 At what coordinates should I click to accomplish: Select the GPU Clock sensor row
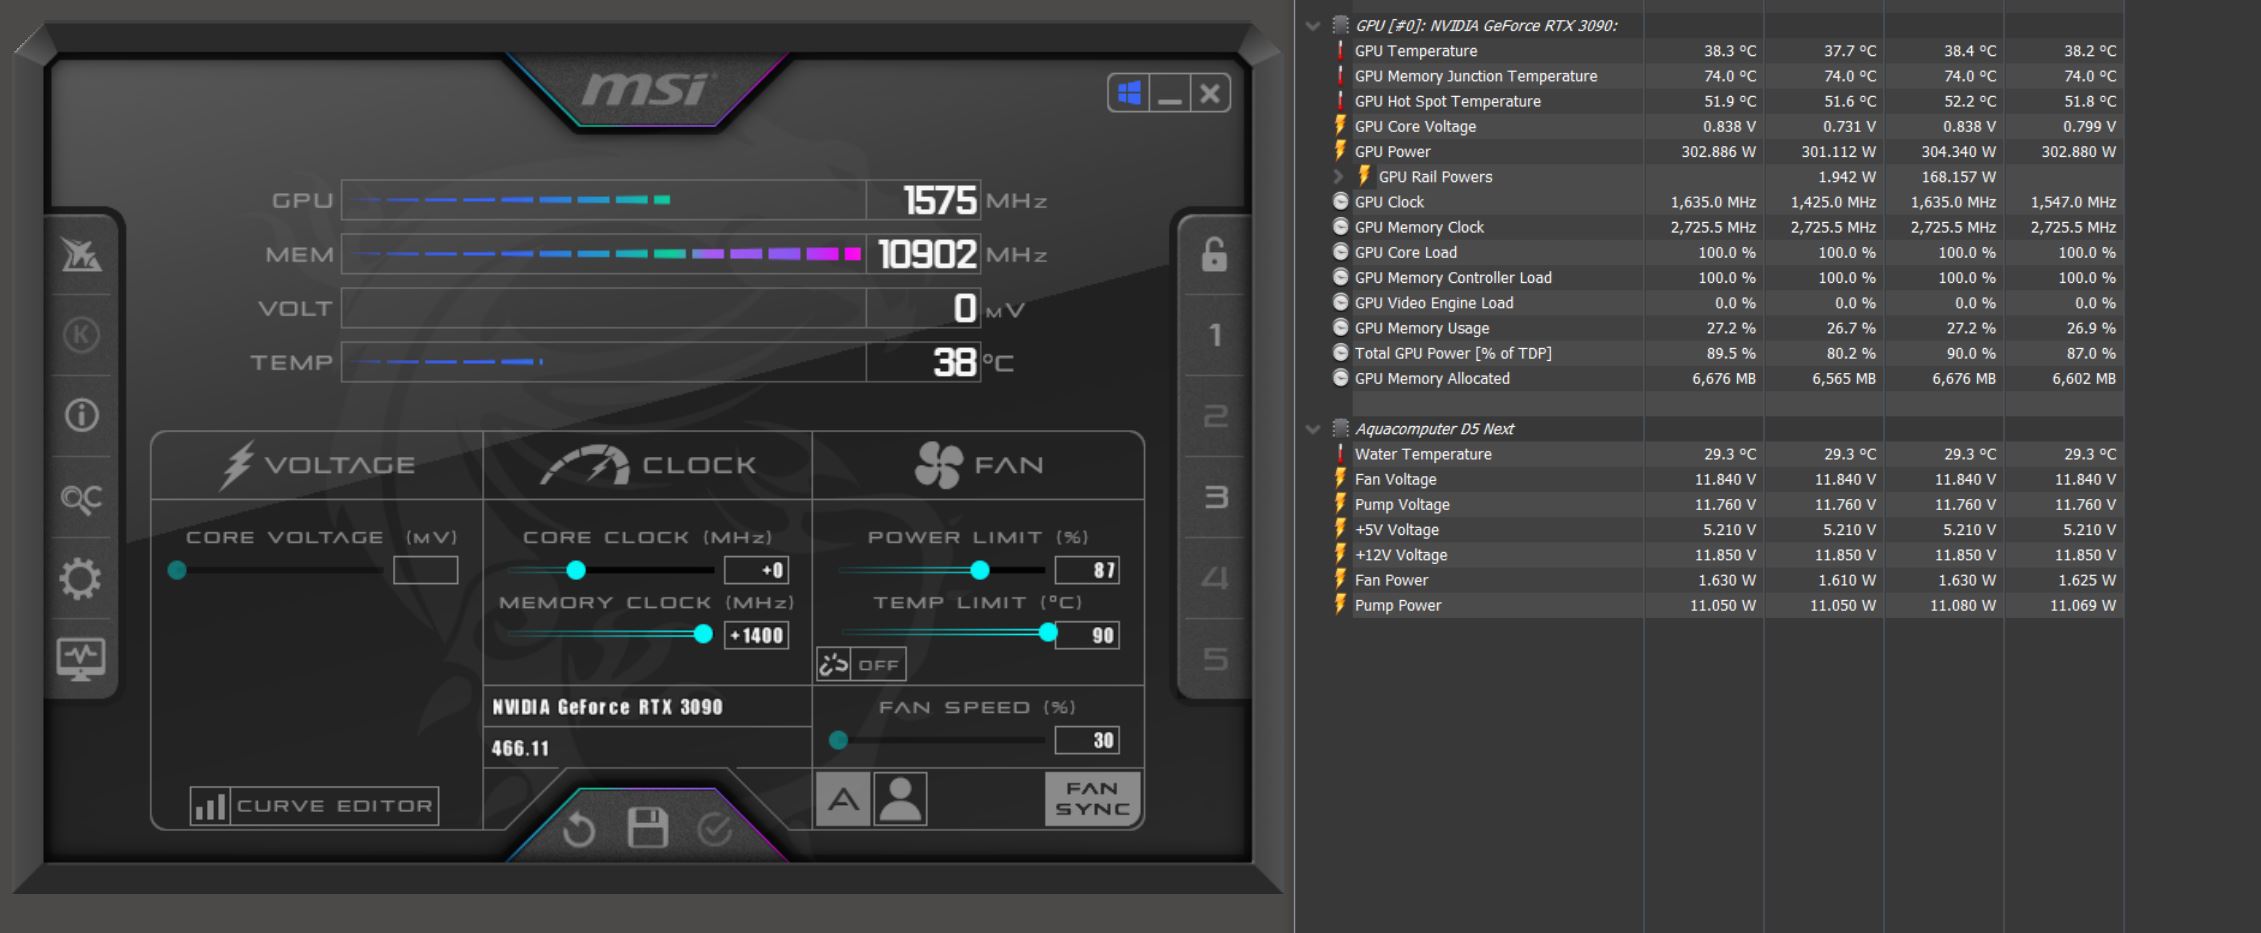point(1727,202)
